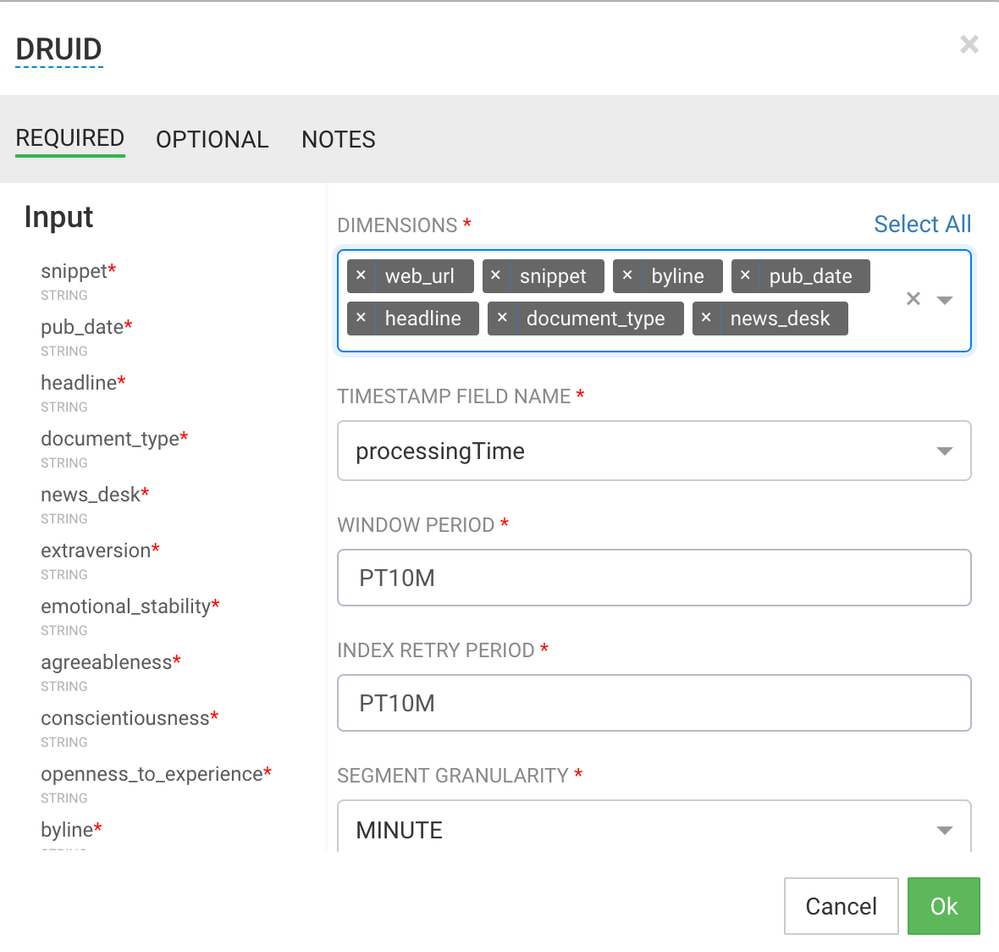Screen dimensions: 999x952
Task: Switch to the Optional tab
Action: coord(212,139)
